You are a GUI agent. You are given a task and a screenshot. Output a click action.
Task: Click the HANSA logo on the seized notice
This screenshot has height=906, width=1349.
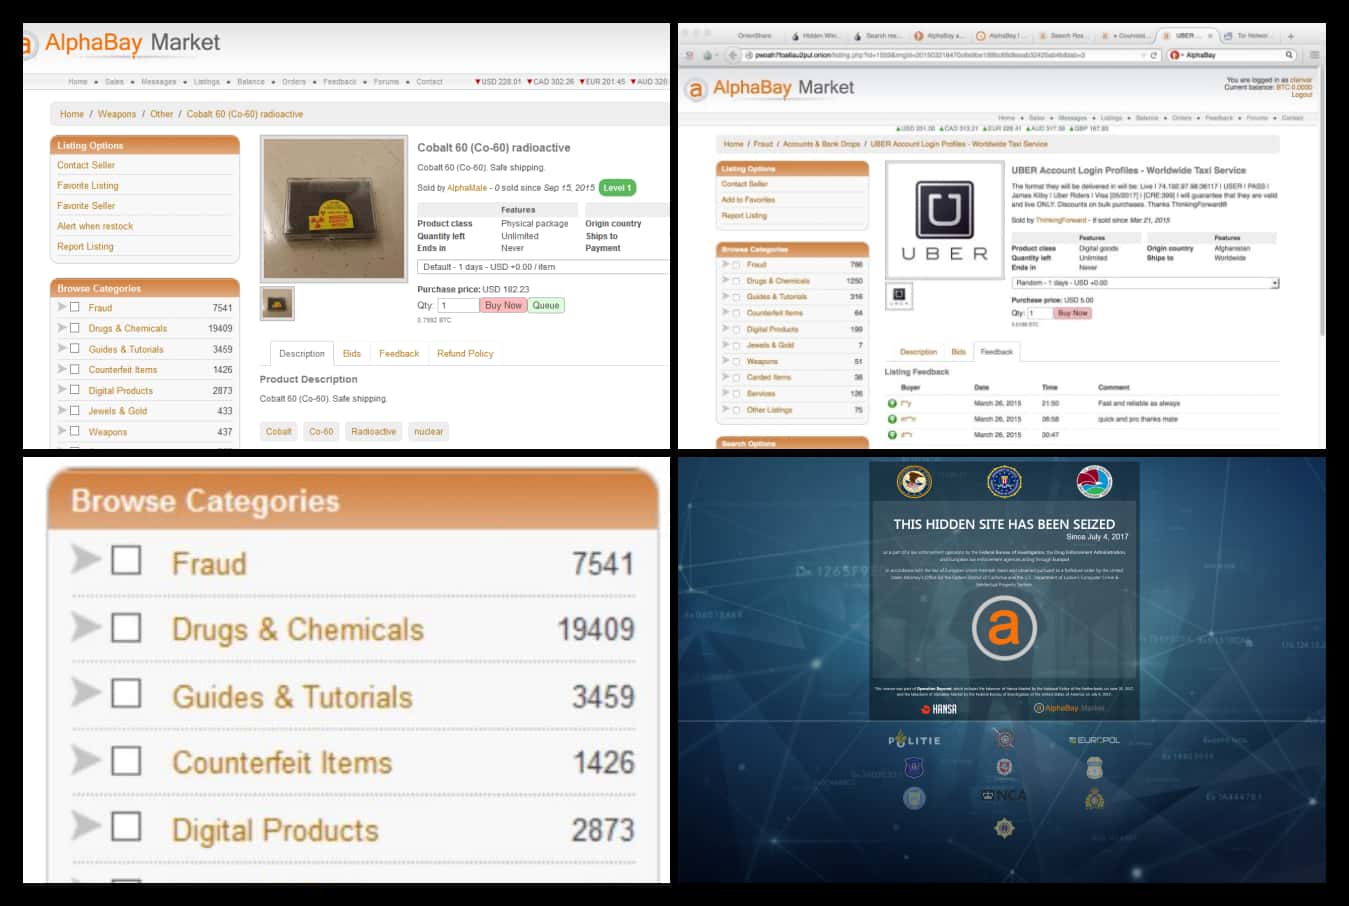(938, 709)
